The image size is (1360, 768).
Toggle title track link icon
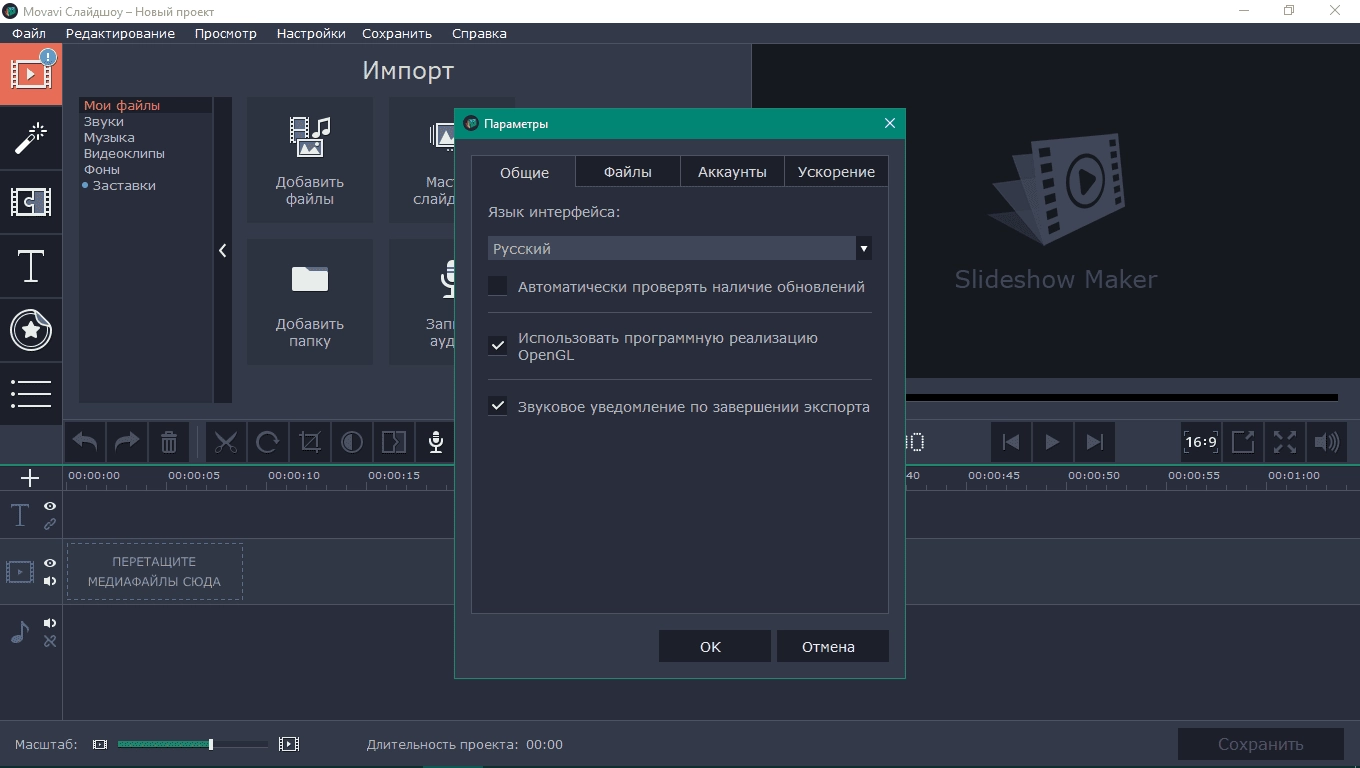tap(50, 524)
